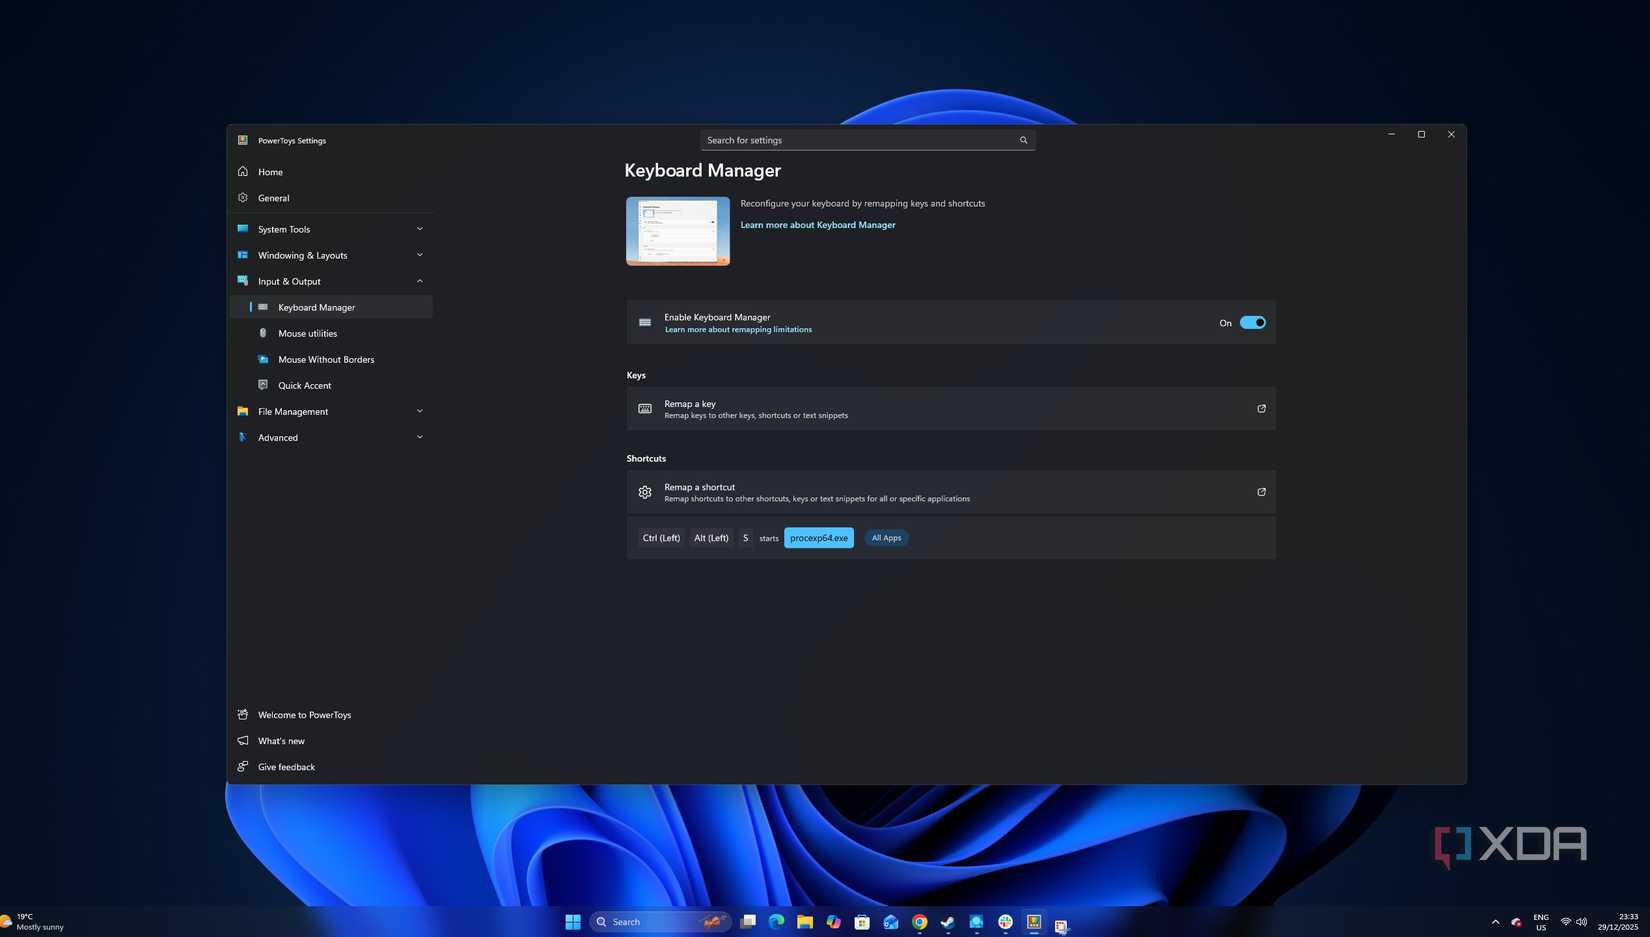
Task: Open the Keyboard Manager sidebar item
Action: [316, 307]
